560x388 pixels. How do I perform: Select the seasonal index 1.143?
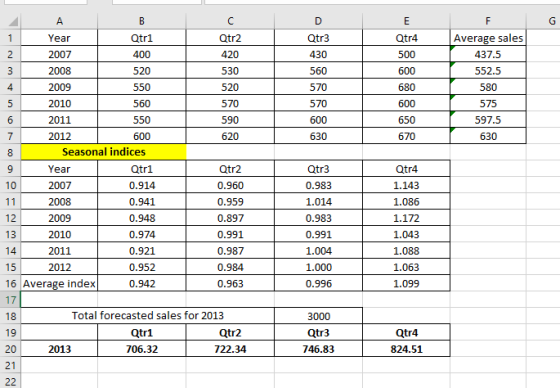tap(406, 185)
